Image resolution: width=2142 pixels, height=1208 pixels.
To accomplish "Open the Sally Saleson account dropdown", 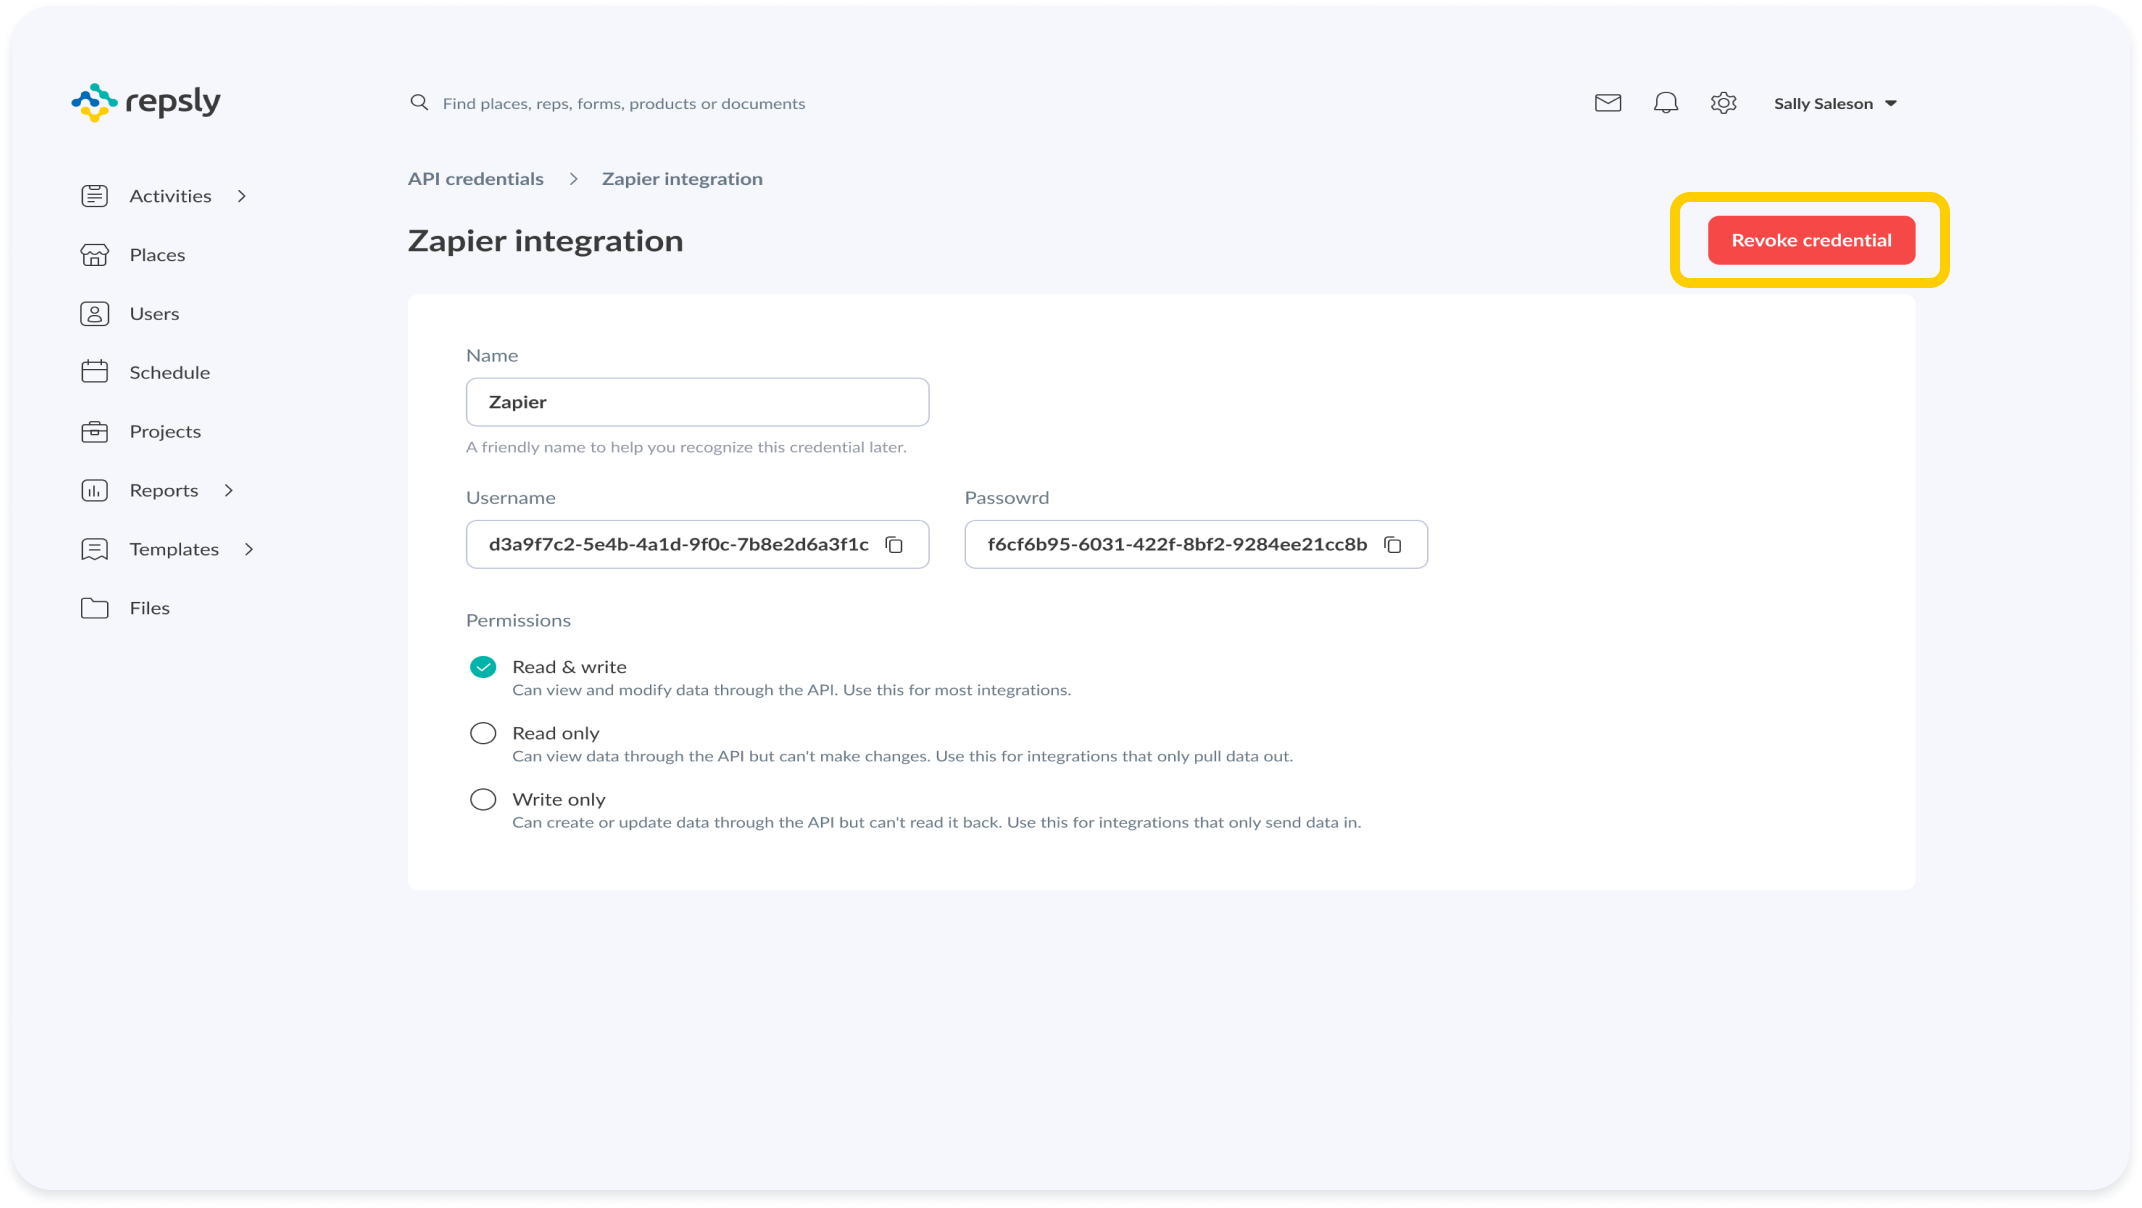I will (1835, 103).
